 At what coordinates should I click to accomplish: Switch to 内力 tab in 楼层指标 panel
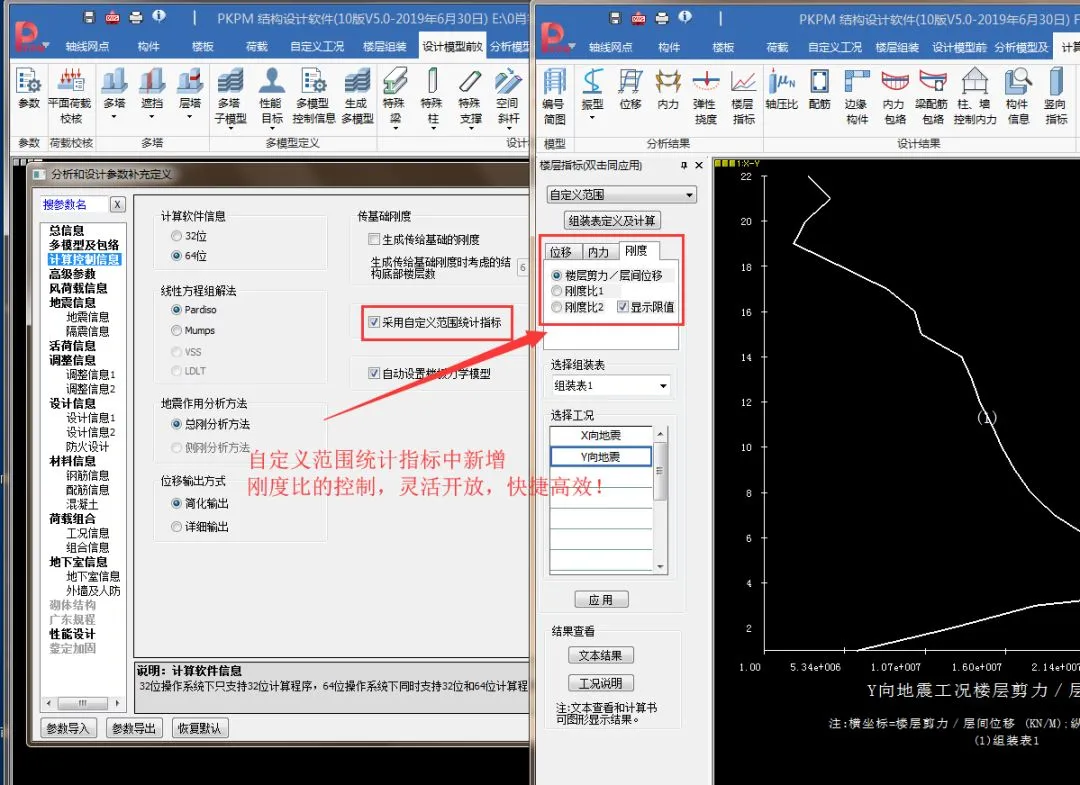(599, 252)
